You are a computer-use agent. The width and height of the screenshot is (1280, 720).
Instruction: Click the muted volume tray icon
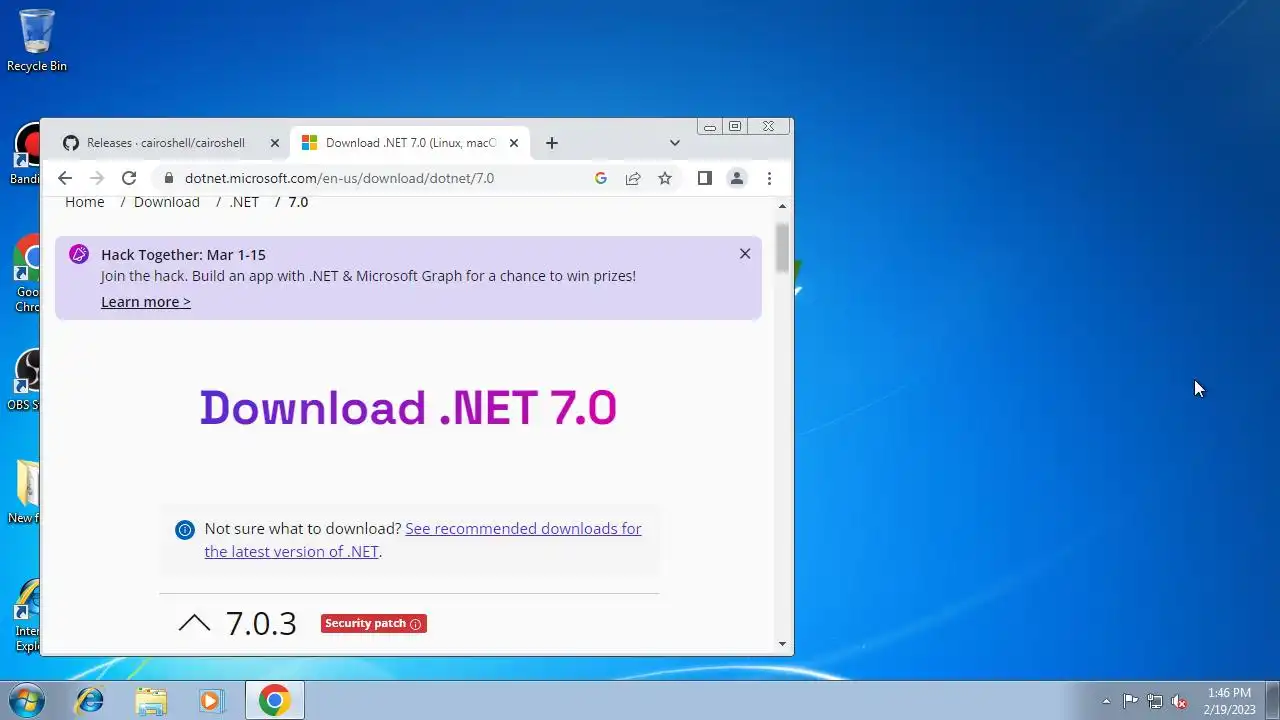coord(1180,701)
